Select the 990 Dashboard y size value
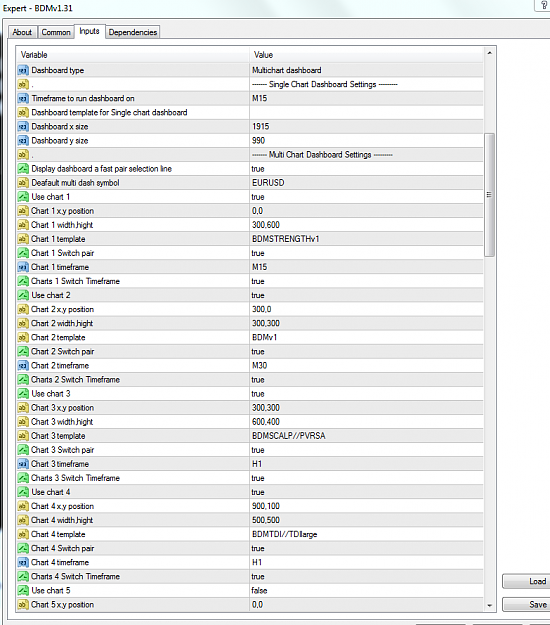Viewport: 550px width, 625px height. [258, 141]
